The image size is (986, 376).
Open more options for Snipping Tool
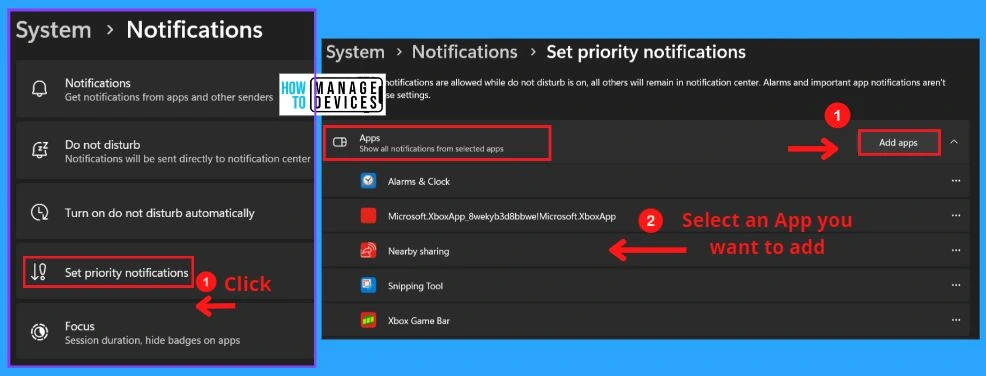point(956,285)
